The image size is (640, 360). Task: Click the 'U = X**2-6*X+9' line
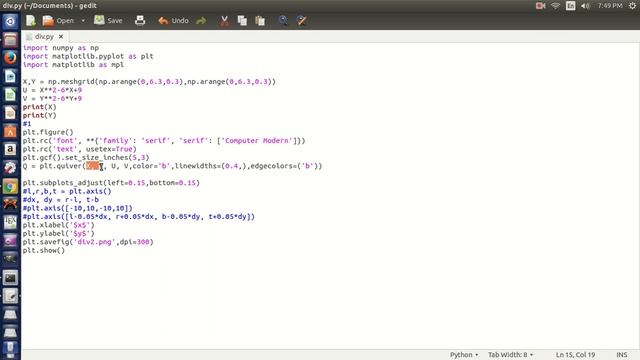52,90
